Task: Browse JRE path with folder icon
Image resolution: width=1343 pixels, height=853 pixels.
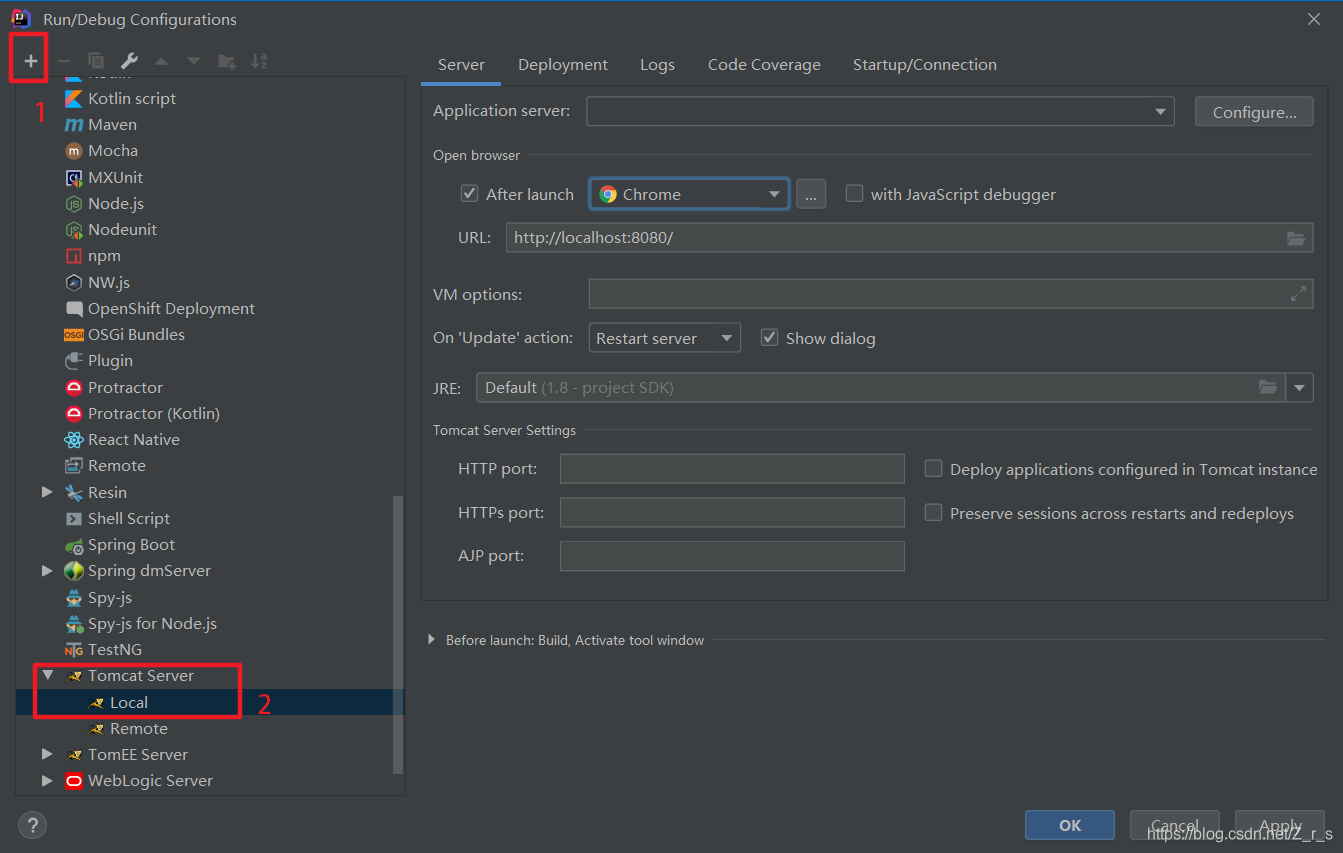Action: [1268, 387]
